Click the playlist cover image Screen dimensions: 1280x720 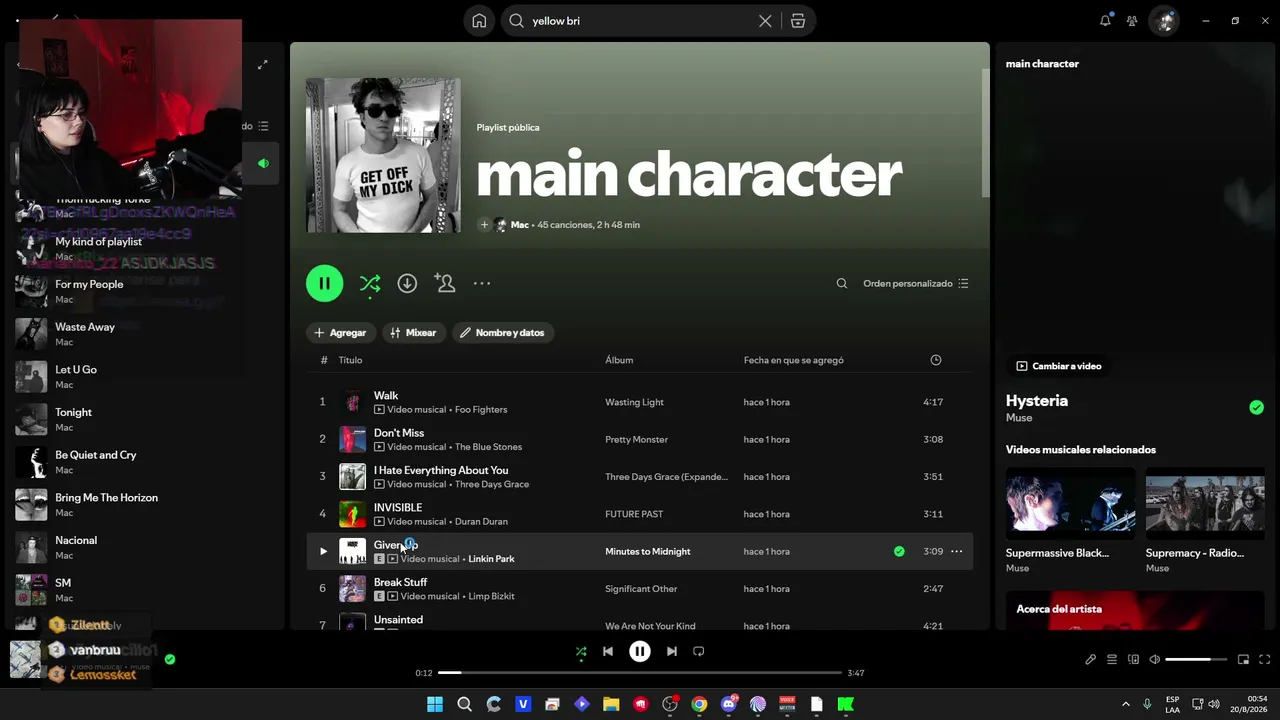coord(383,155)
